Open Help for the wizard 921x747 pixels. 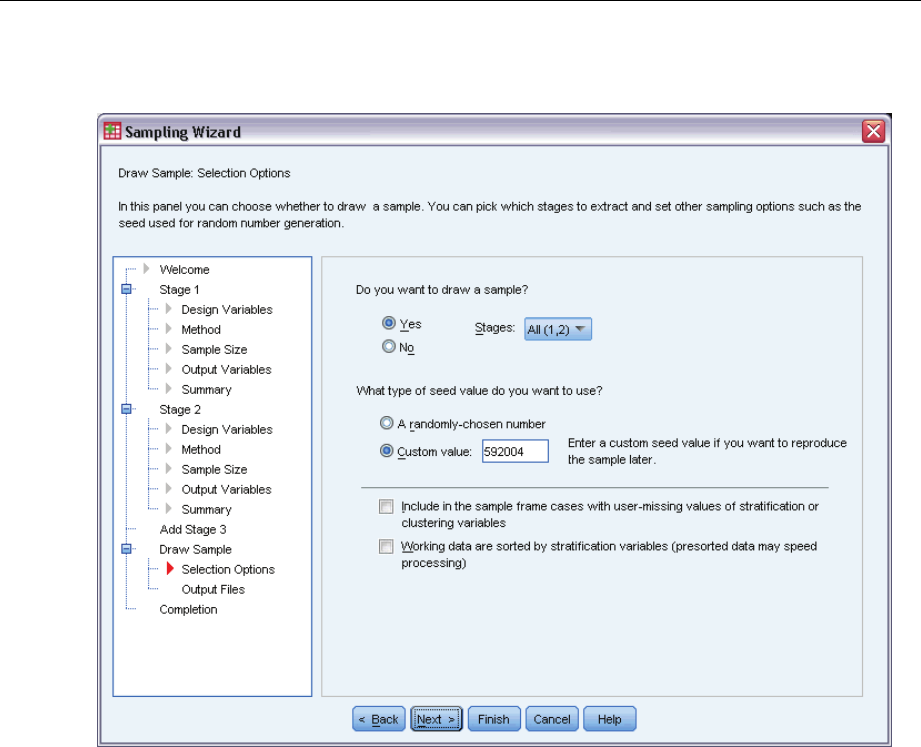[609, 719]
